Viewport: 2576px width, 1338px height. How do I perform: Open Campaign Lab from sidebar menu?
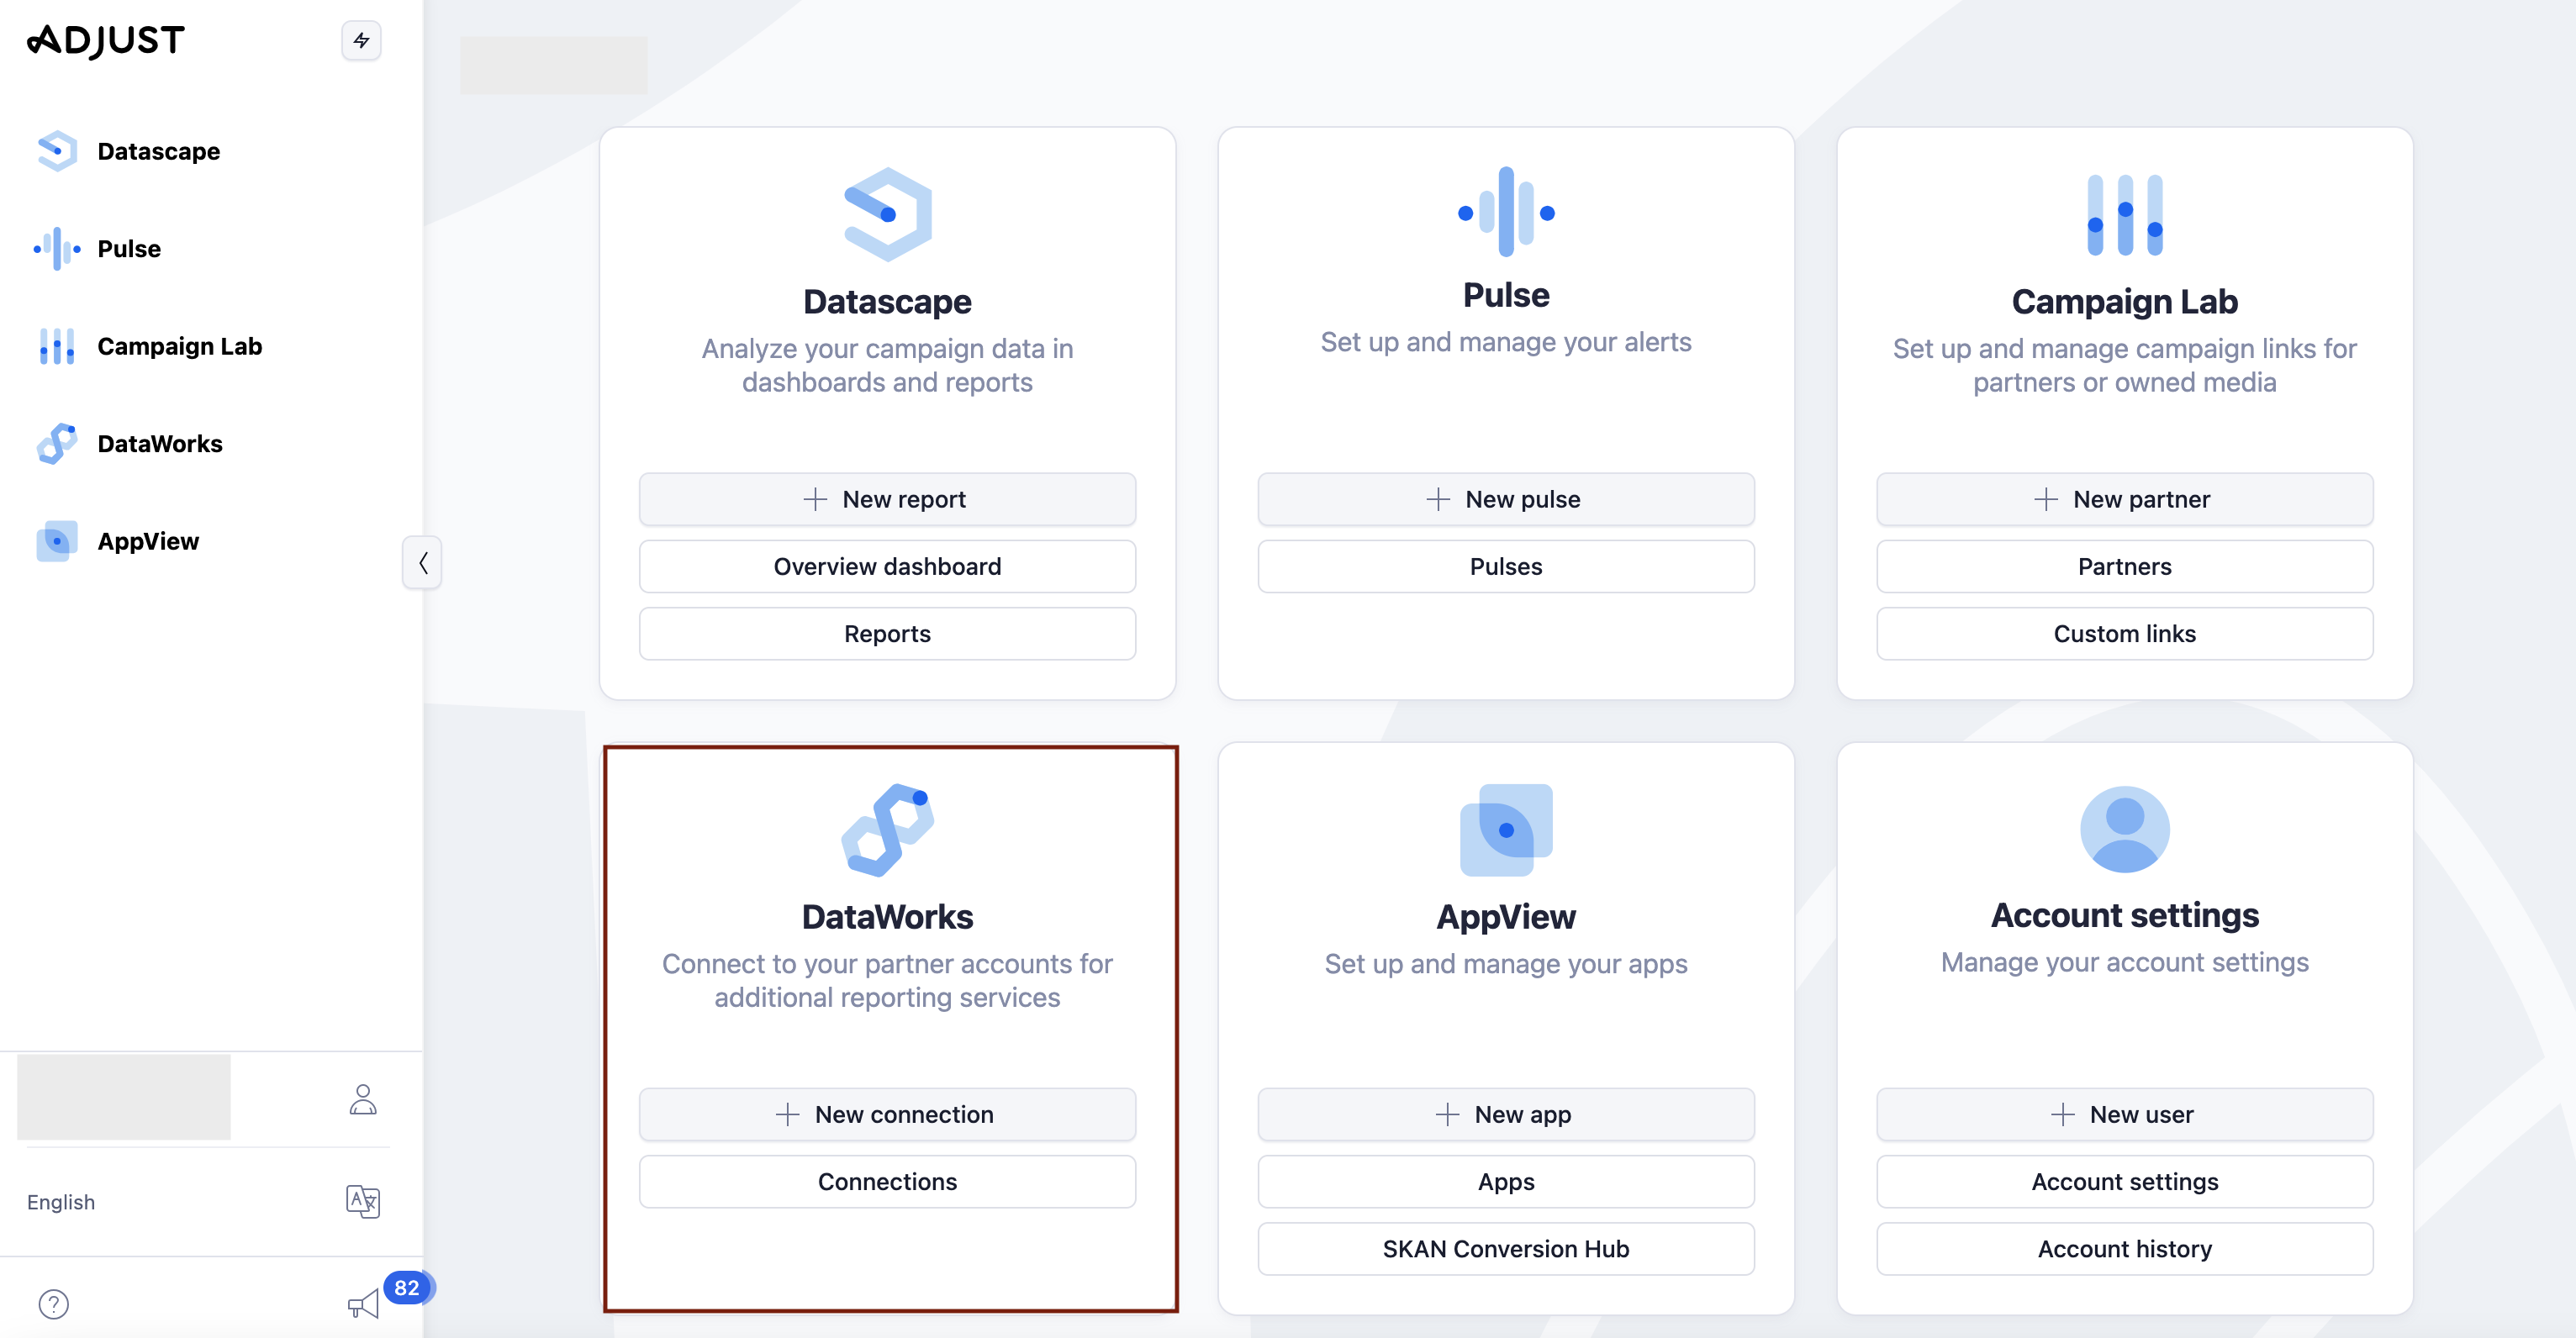179,346
